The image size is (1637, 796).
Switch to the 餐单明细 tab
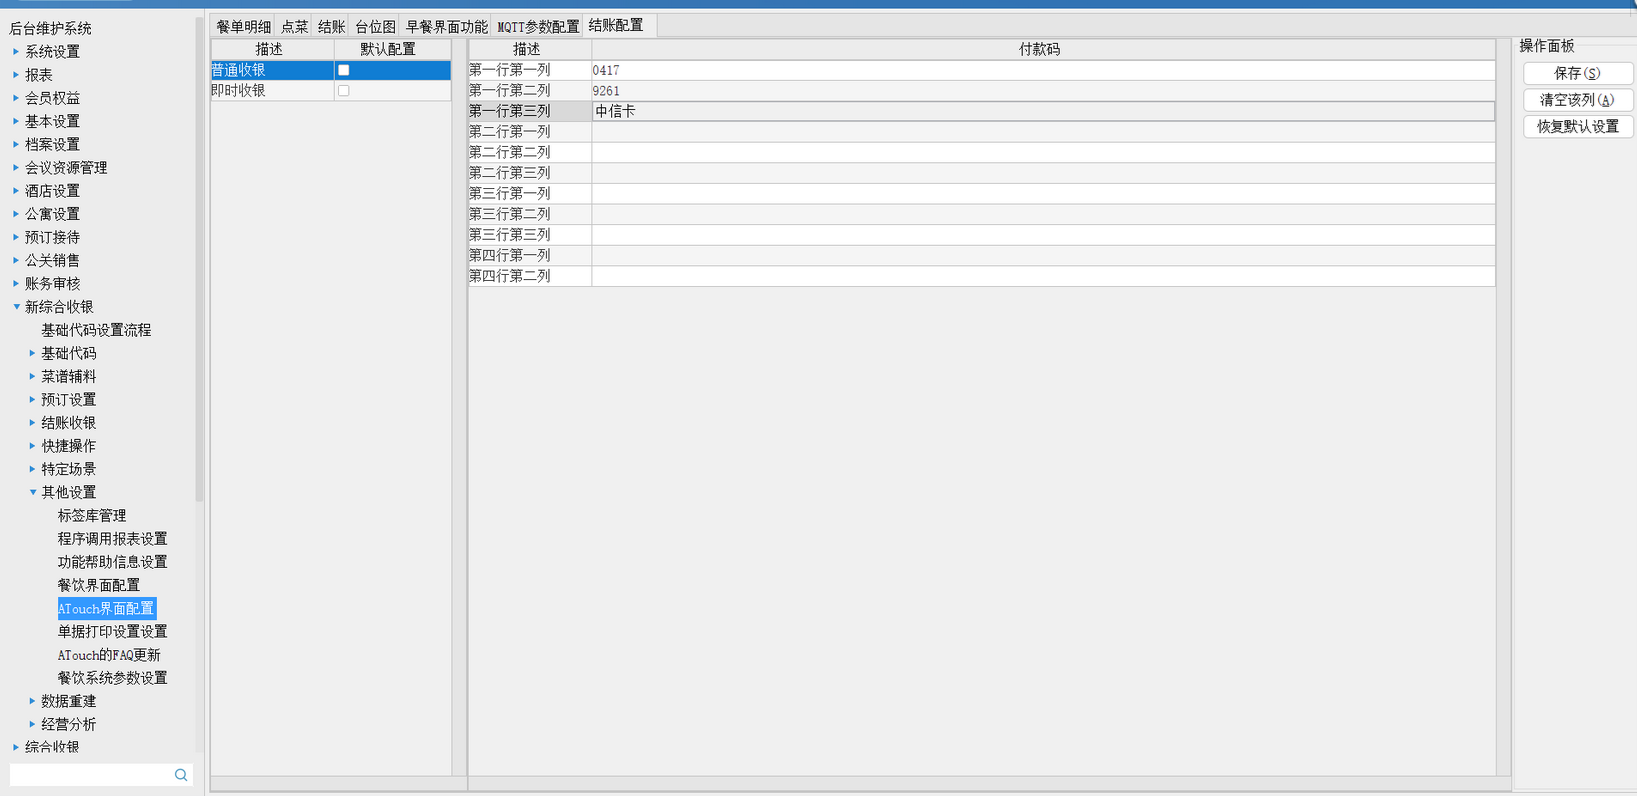(243, 27)
